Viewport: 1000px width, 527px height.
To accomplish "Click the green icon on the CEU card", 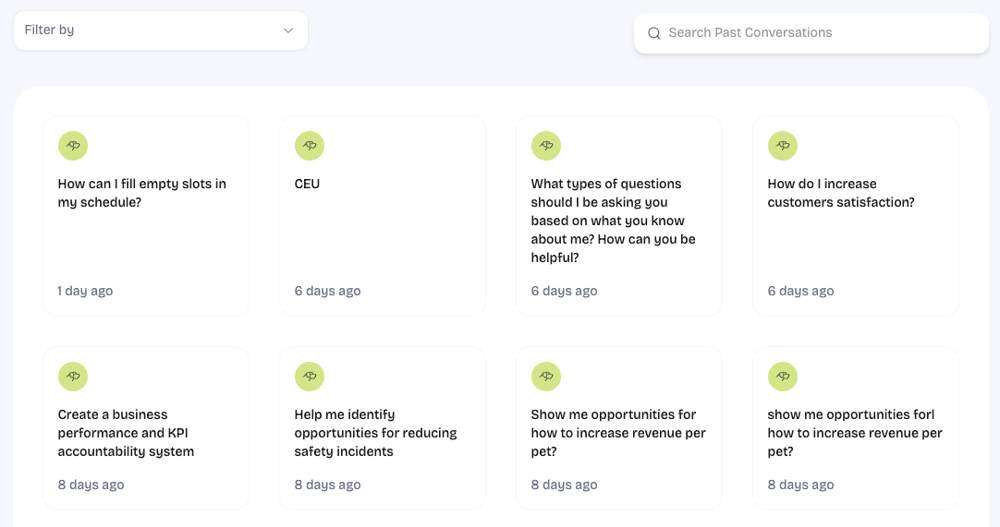I will point(309,146).
